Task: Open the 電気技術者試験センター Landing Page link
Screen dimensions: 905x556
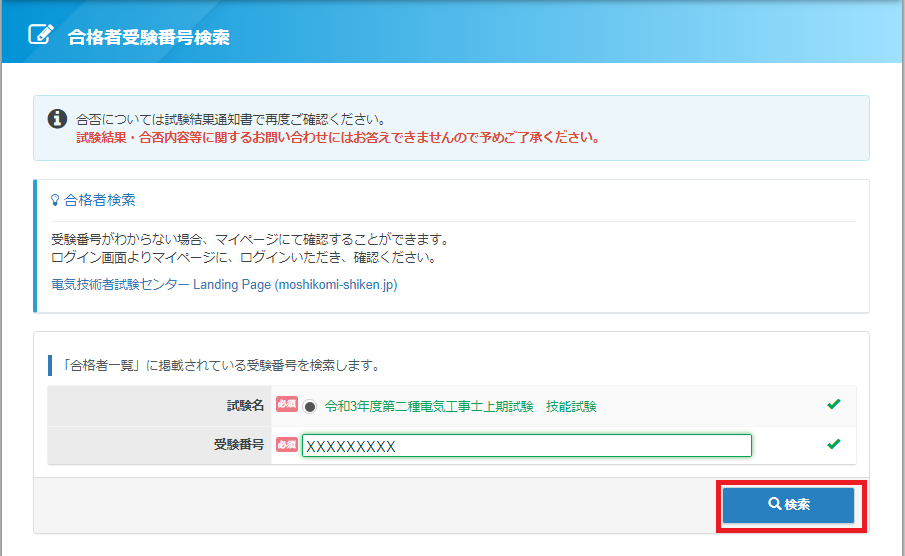Action: (x=224, y=284)
